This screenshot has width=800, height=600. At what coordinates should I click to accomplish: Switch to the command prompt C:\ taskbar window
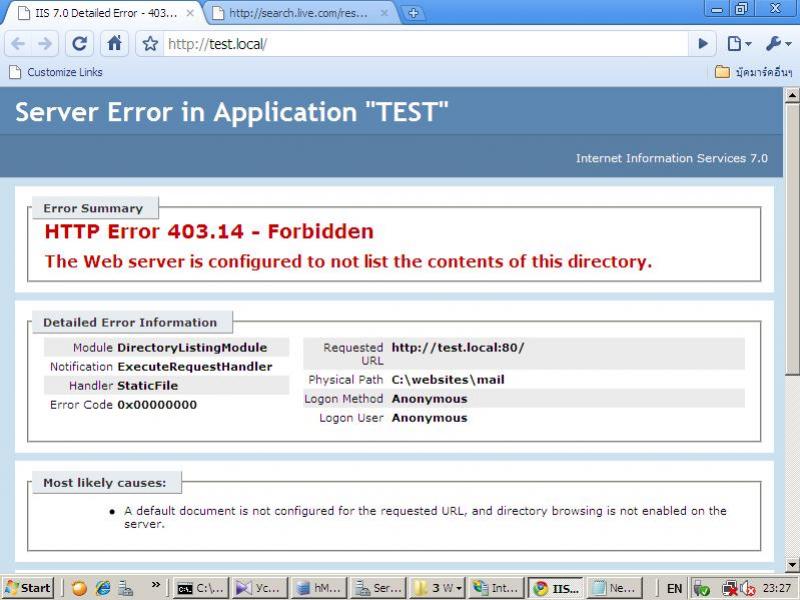pyautogui.click(x=201, y=588)
